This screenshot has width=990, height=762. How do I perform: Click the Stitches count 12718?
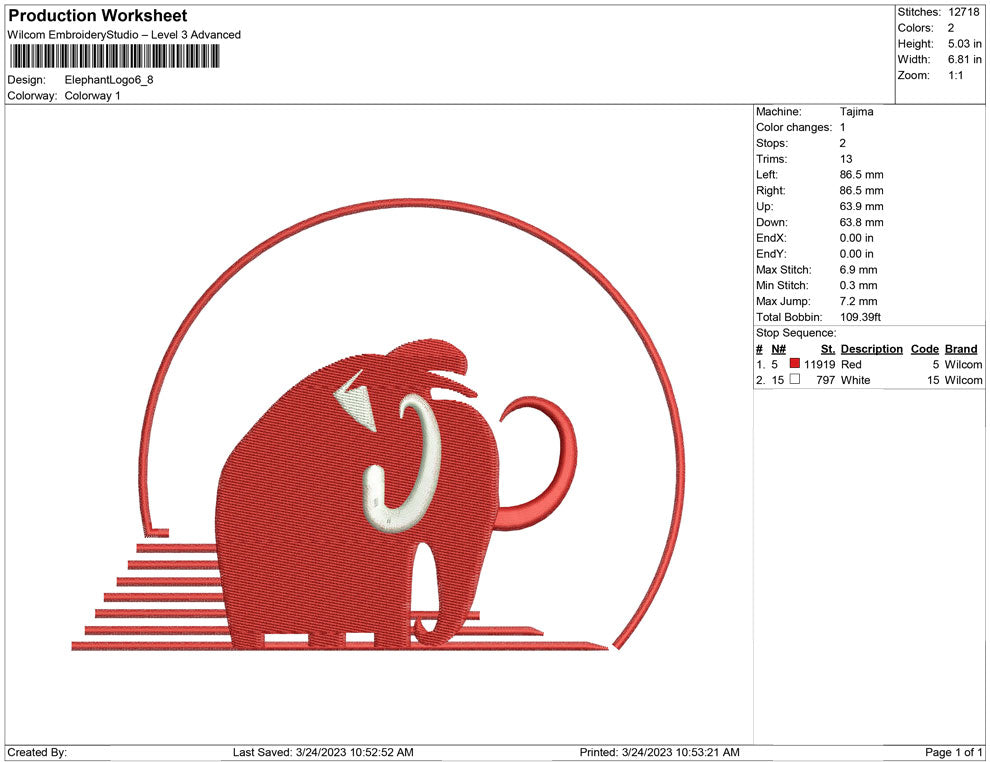[963, 10]
